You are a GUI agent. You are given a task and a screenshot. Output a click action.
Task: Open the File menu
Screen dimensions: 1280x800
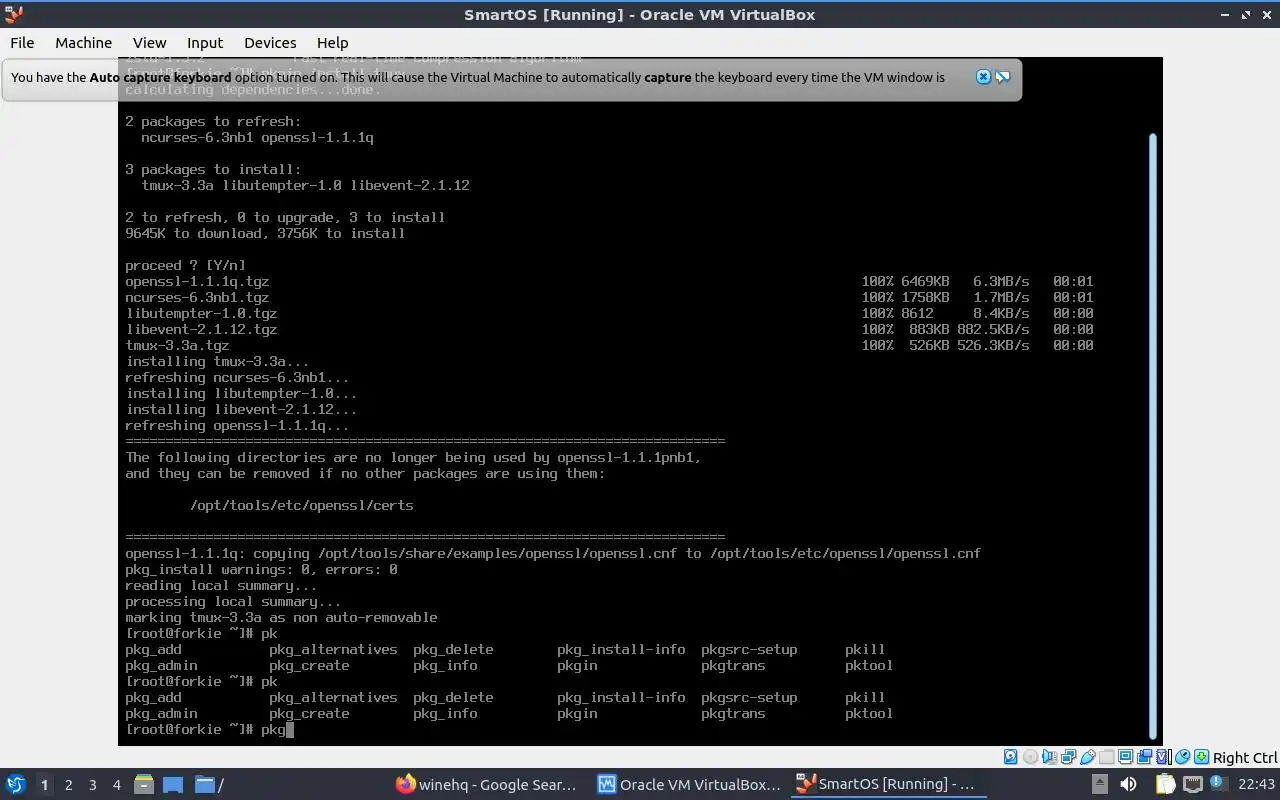pos(22,42)
